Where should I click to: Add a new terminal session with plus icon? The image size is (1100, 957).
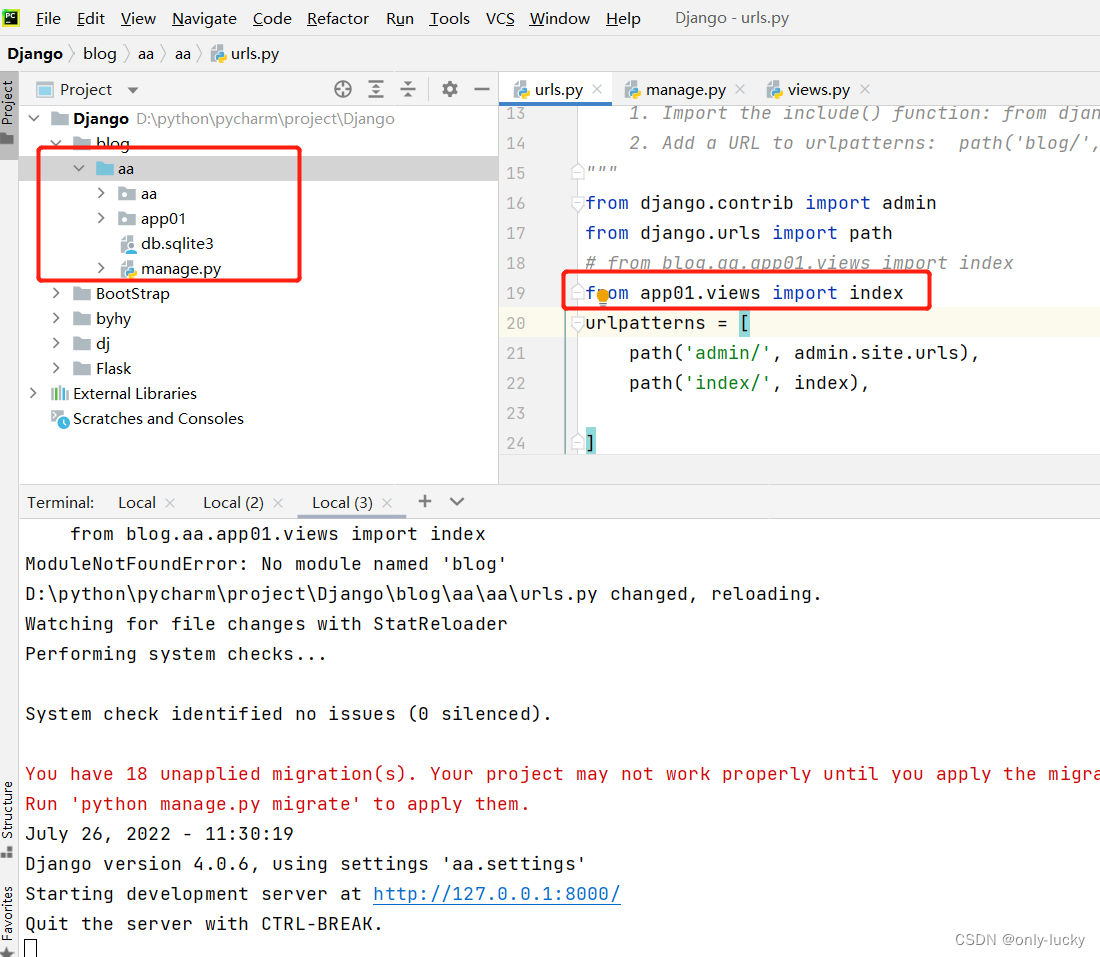point(424,501)
